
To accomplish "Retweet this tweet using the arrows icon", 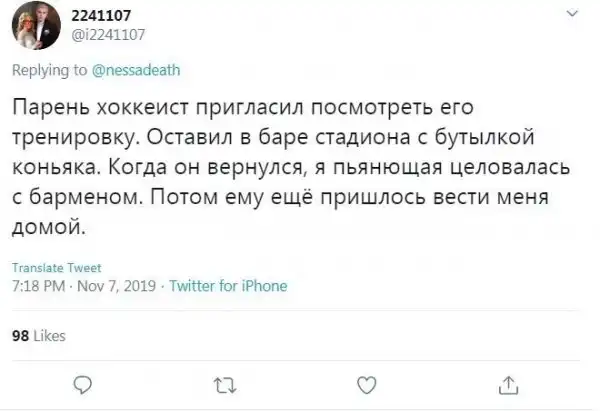I will coord(225,381).
